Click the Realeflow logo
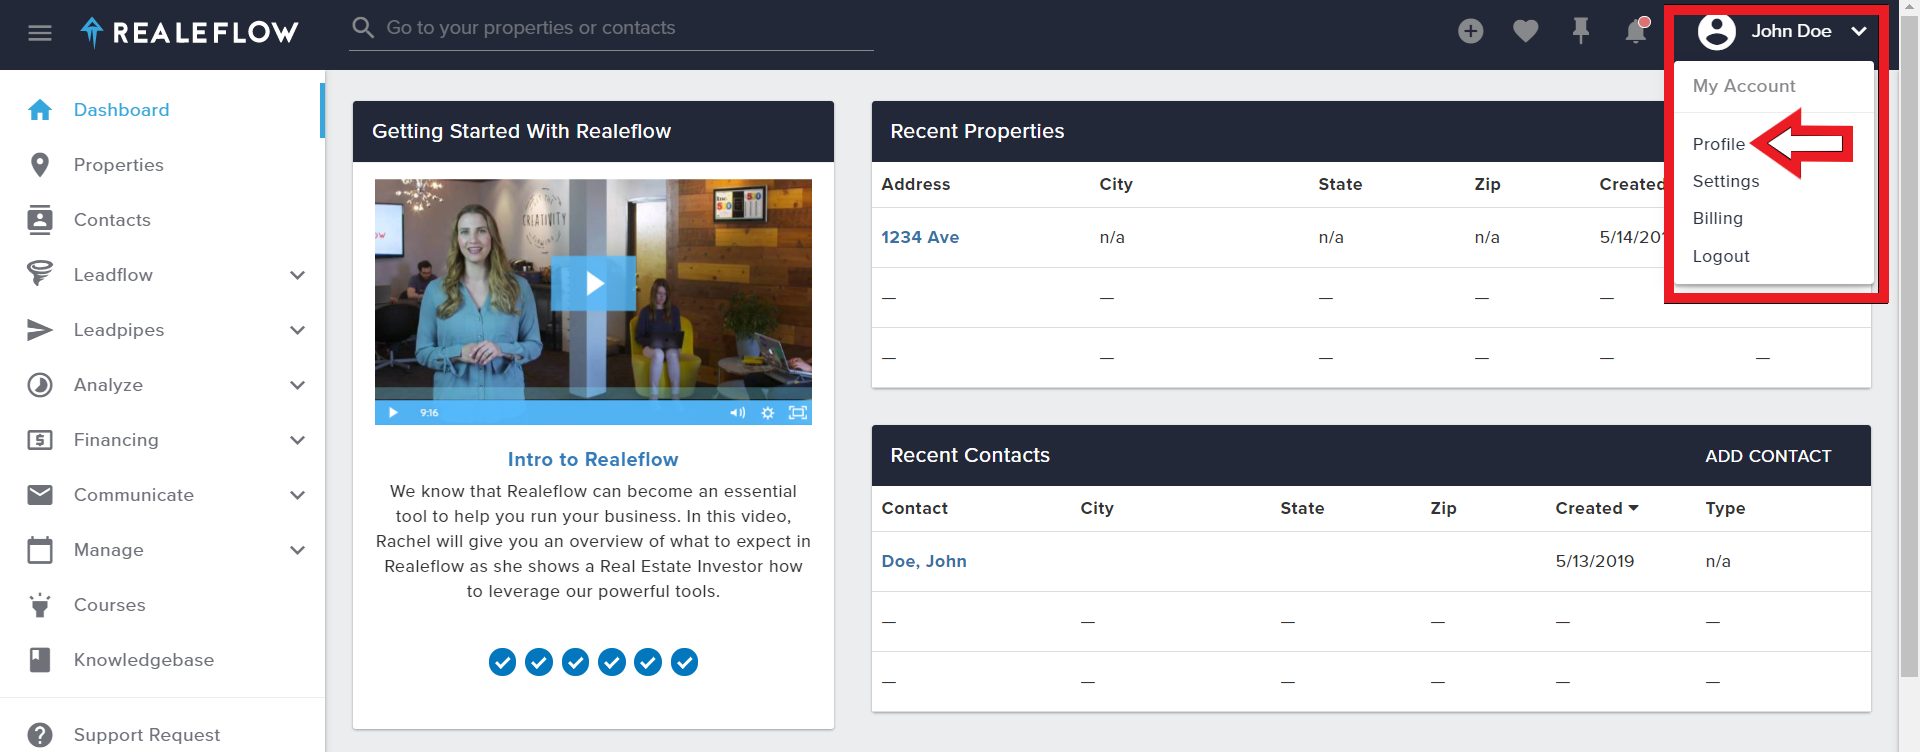The image size is (1920, 752). [x=190, y=33]
